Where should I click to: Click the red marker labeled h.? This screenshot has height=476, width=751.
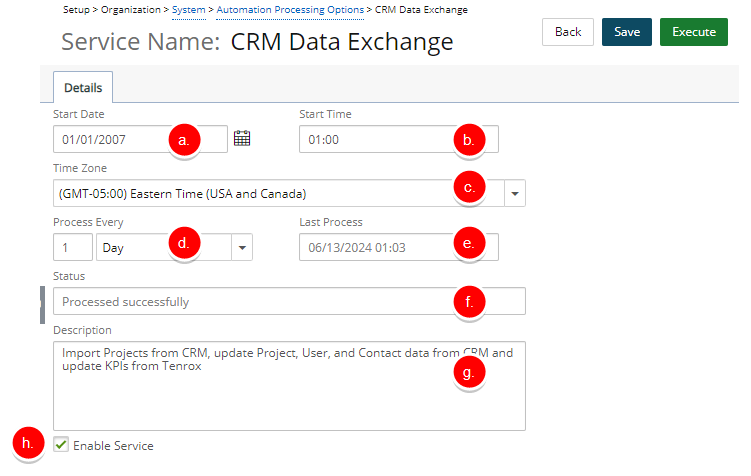pos(28,443)
